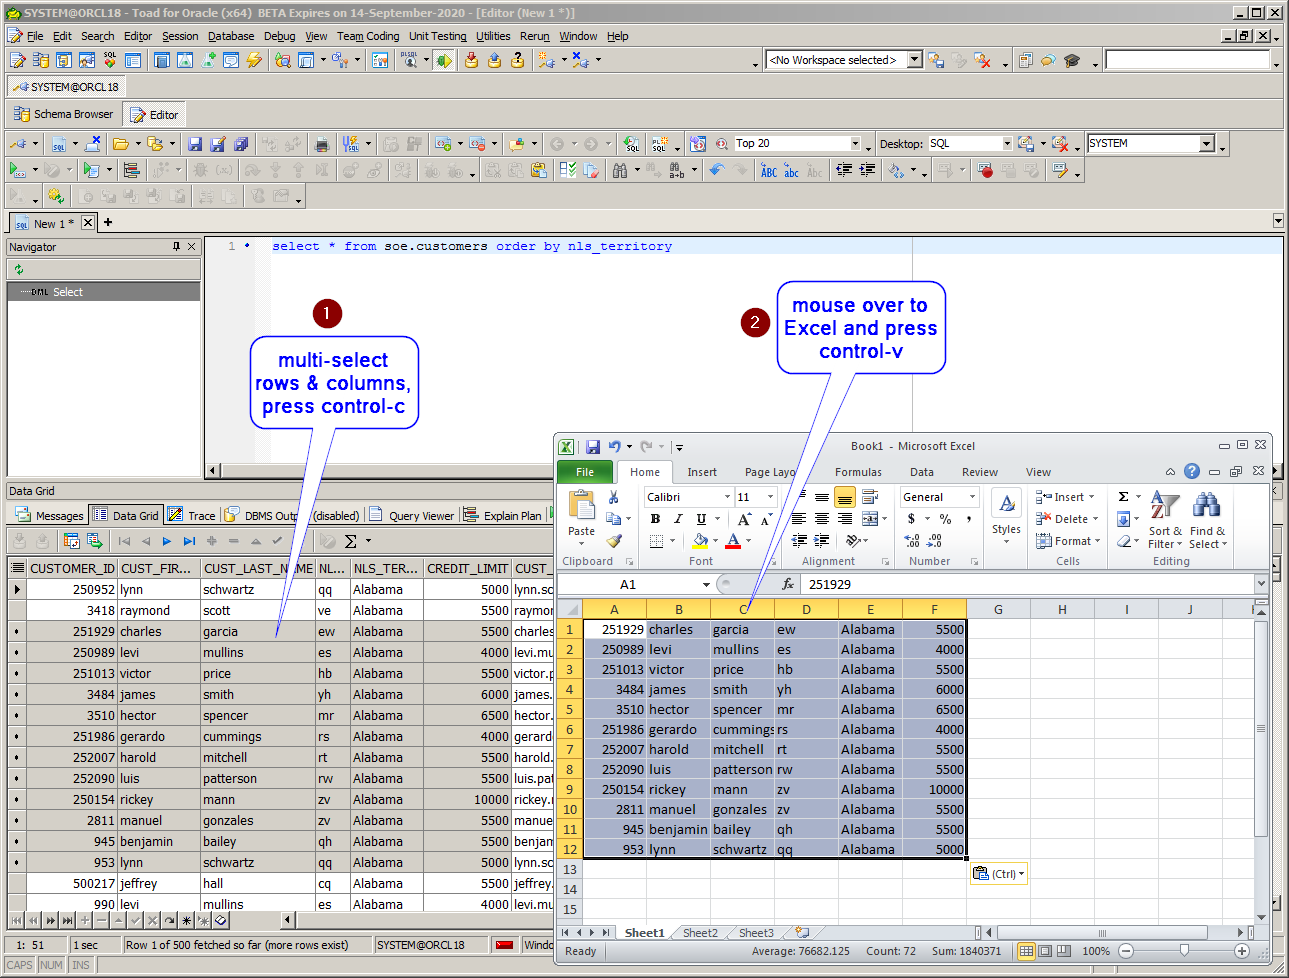Click Excel Help question mark icon
The image size is (1289, 978).
pyautogui.click(x=1192, y=471)
